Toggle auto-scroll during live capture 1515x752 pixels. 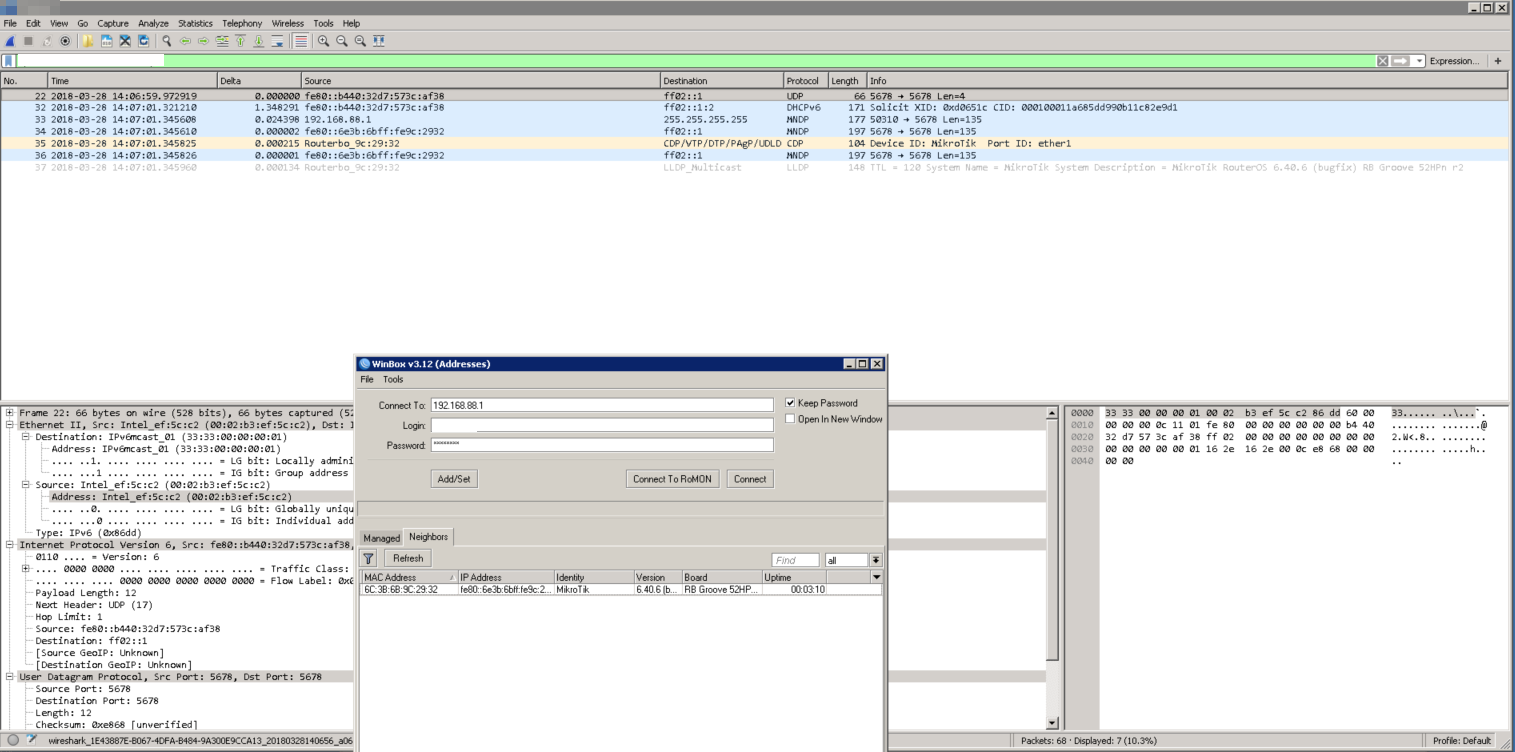(x=278, y=41)
